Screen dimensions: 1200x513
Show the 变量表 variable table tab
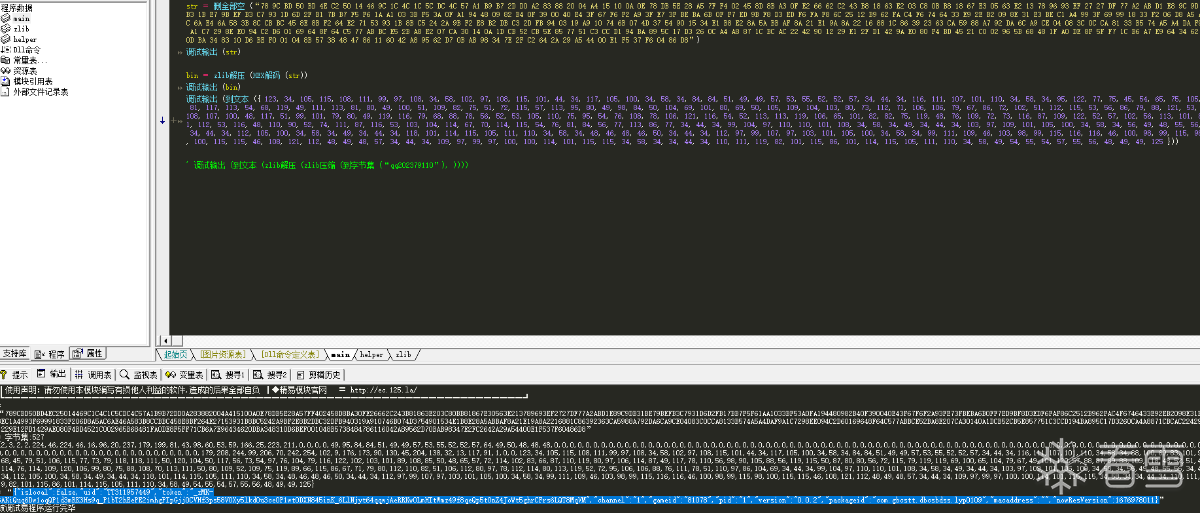point(185,374)
